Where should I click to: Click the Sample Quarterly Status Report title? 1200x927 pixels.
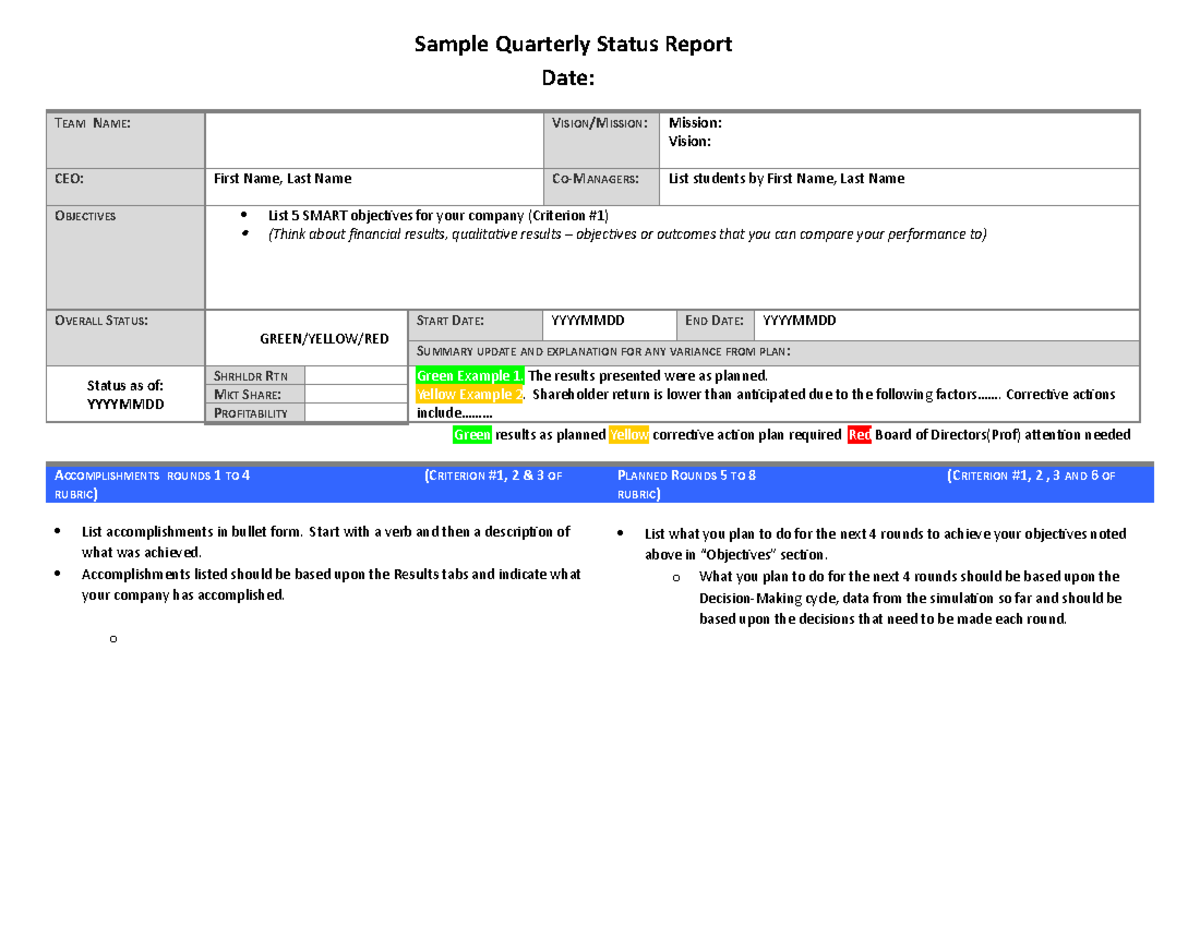[573, 43]
